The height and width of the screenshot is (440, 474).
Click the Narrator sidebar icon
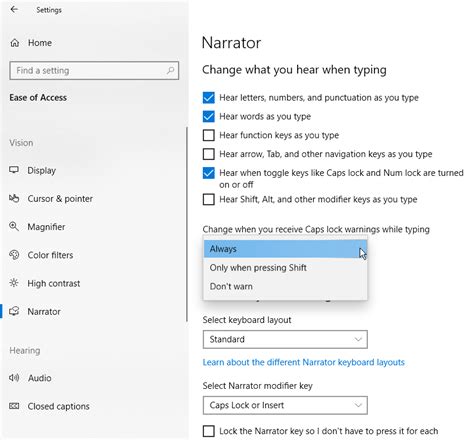[x=14, y=311]
